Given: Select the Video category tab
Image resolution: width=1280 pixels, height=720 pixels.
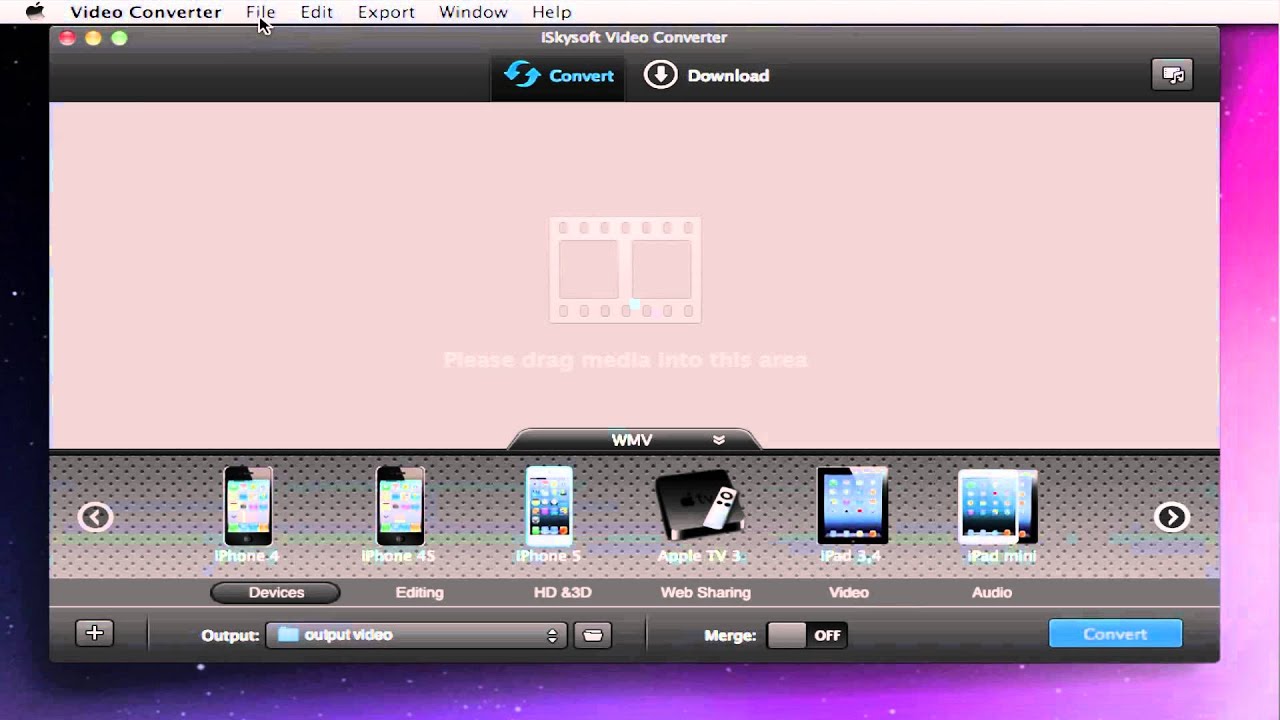Looking at the screenshot, I should coord(848,592).
